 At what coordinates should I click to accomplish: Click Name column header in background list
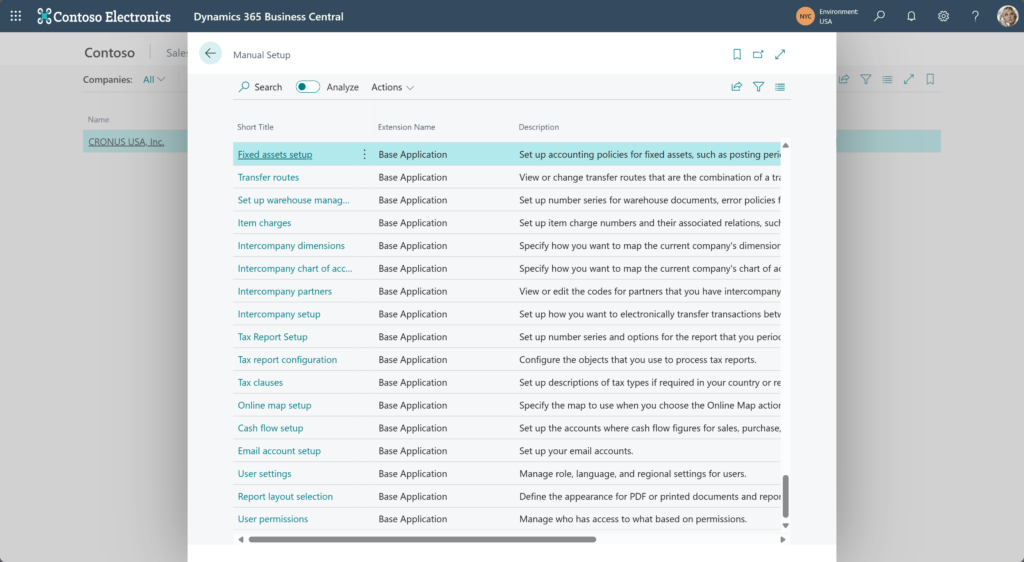99,119
